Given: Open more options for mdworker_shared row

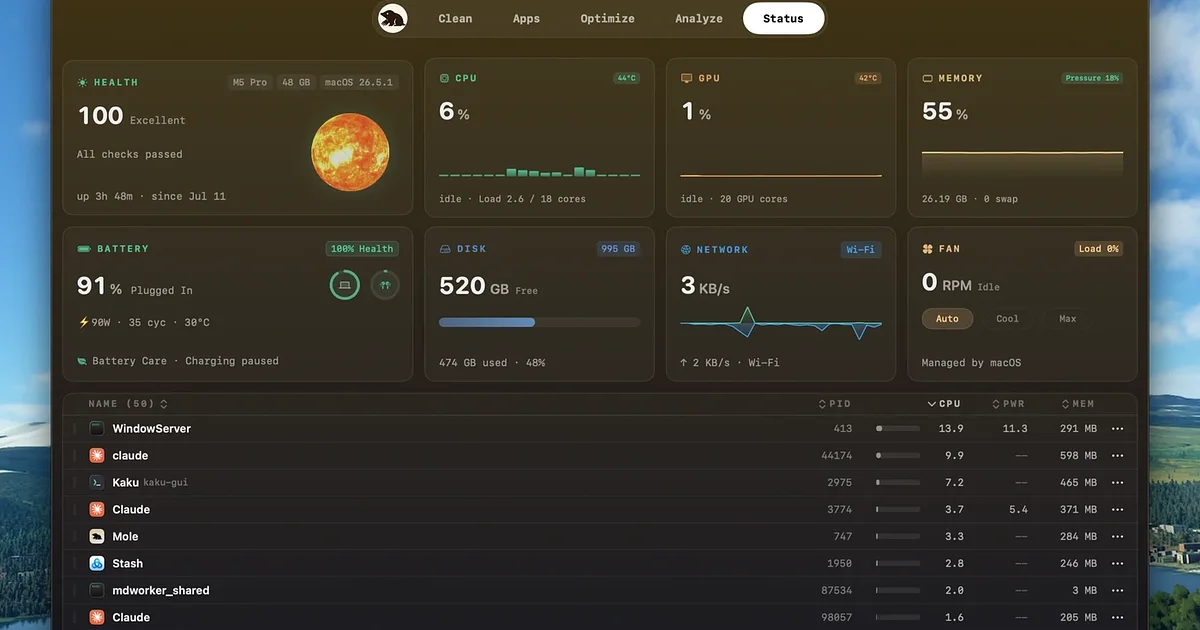Looking at the screenshot, I should click(x=1117, y=591).
